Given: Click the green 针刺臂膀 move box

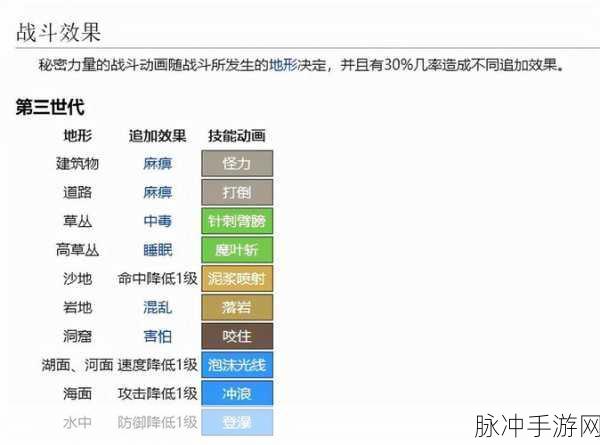Looking at the screenshot, I should click(x=237, y=221).
